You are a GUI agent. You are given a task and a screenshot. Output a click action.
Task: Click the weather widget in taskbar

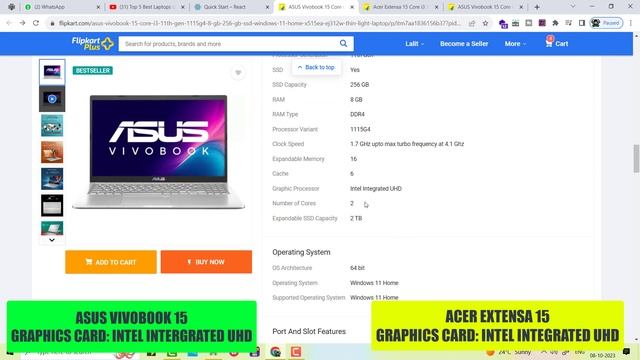pos(509,351)
